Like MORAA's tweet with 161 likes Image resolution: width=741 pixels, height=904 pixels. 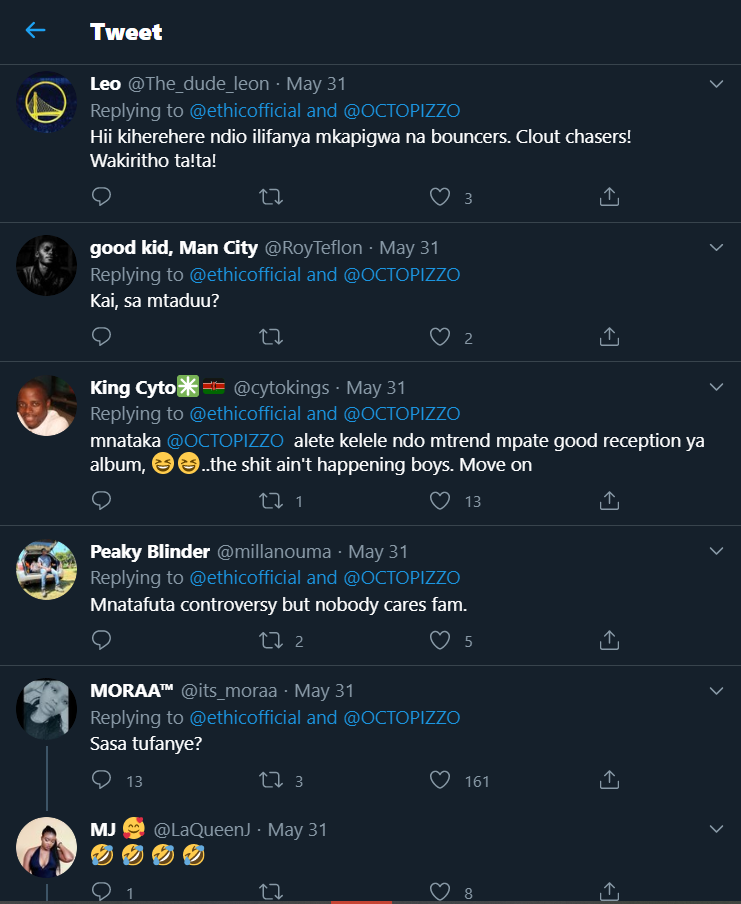440,780
